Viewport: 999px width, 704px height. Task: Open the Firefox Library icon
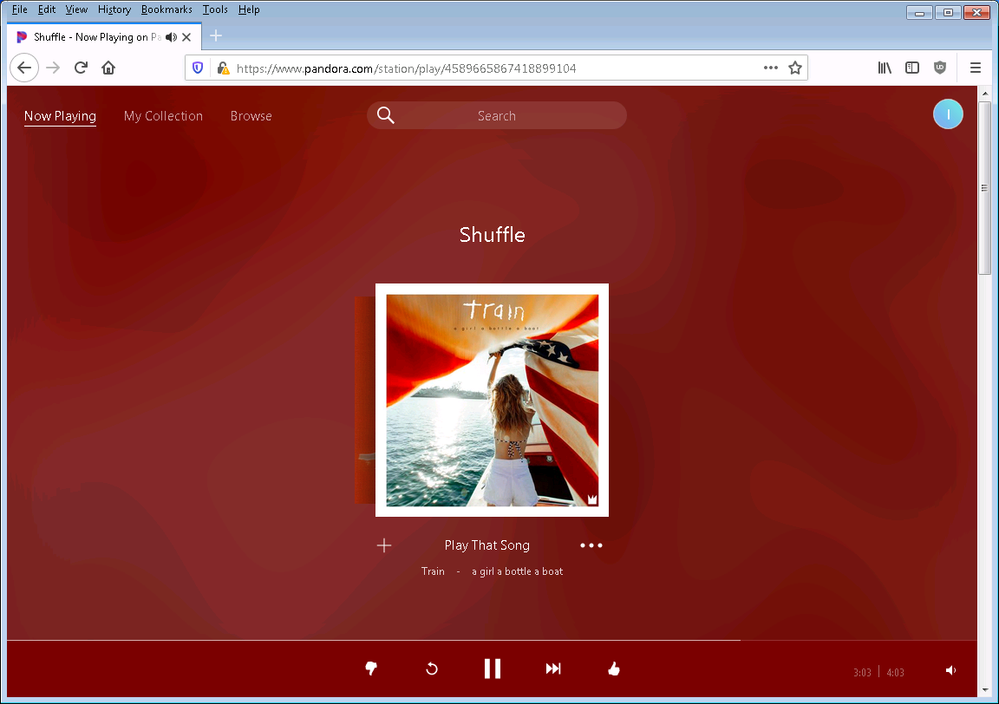884,68
